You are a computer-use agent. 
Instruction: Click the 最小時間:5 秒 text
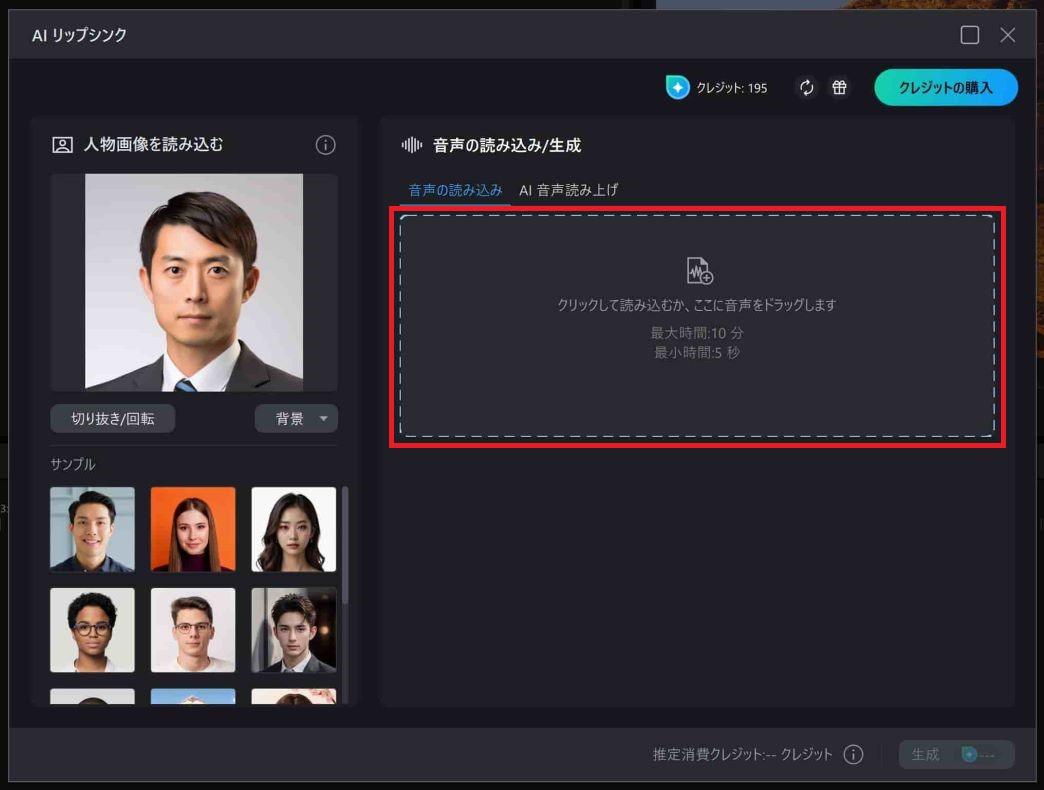tap(697, 353)
